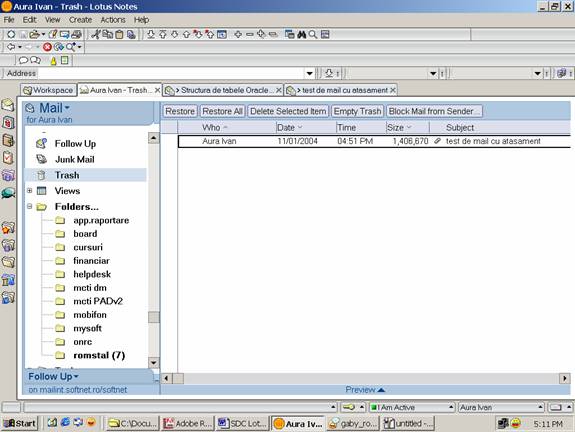Expand the Views tree node
Viewport: 575px width, 432px height.
(x=30, y=191)
